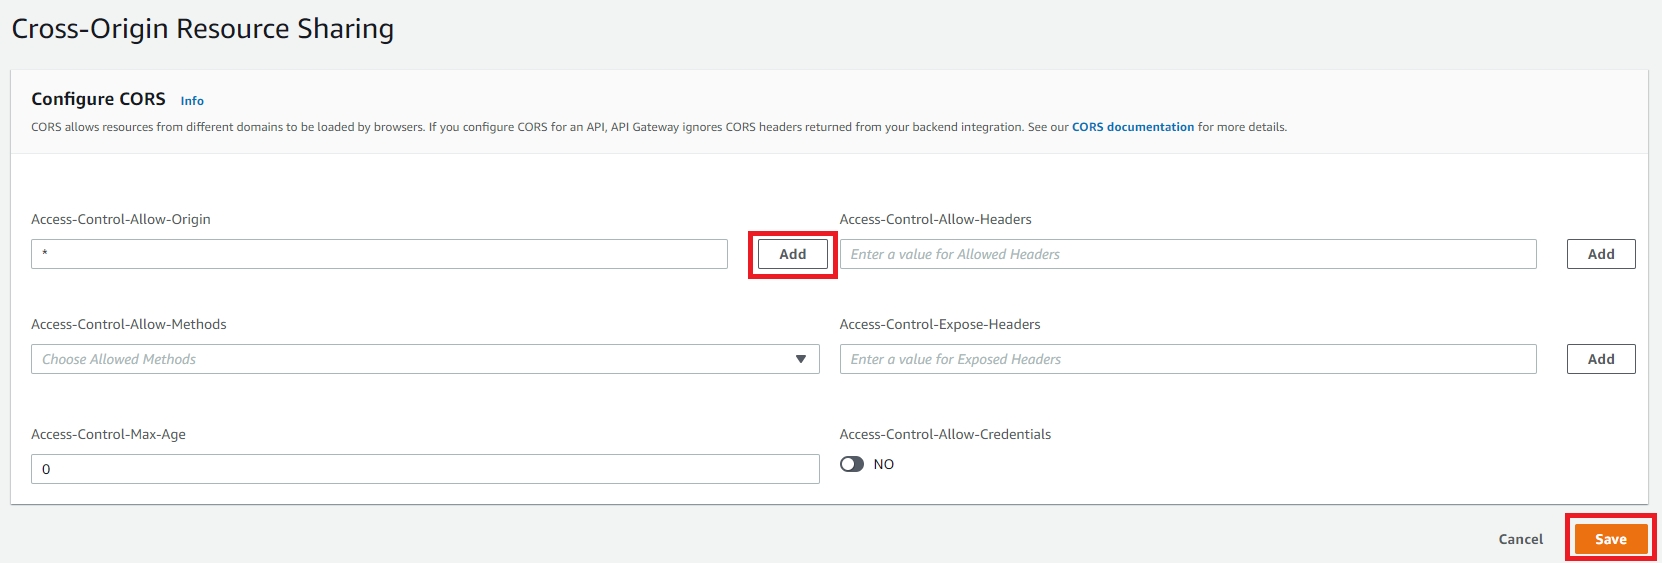Click the Access-Control-Allow-Credentials label
Viewport: 1662px width, 563px height.
945,434
